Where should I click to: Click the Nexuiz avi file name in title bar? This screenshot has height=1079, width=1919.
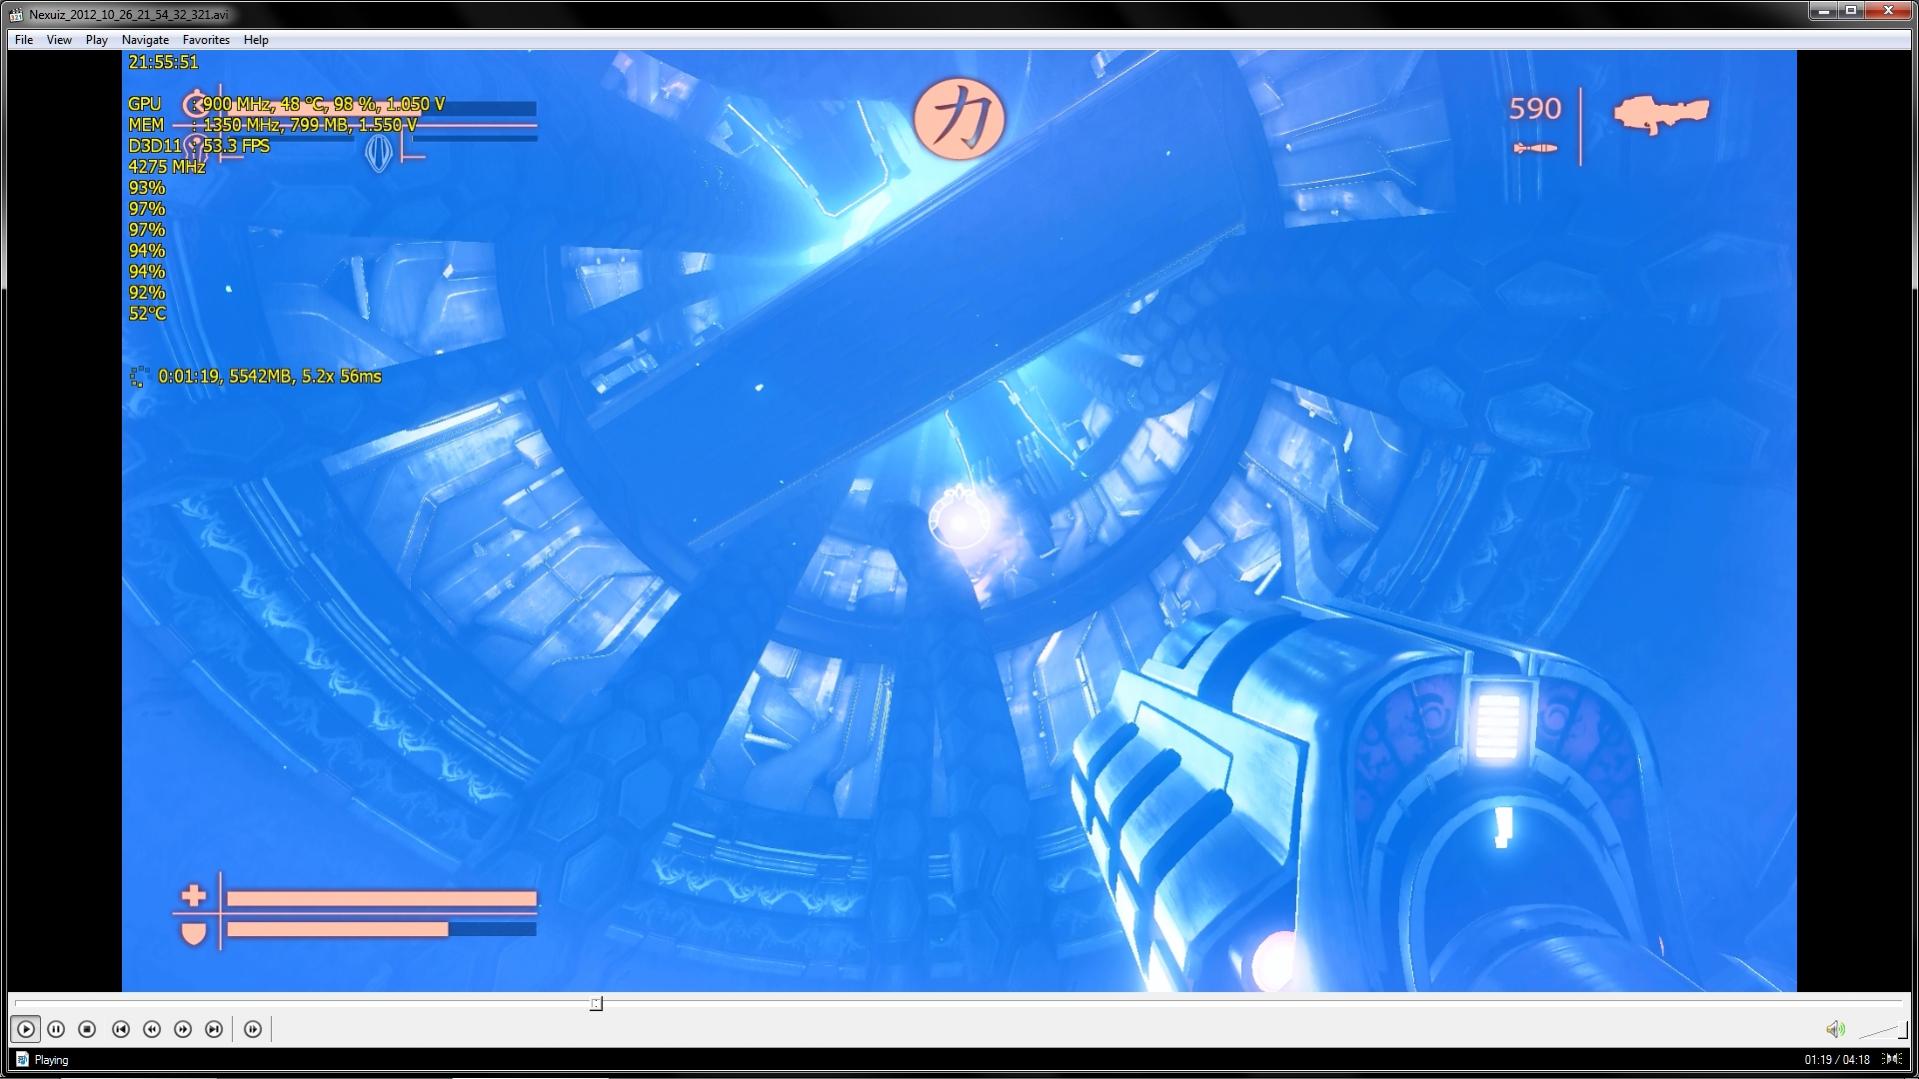[128, 14]
